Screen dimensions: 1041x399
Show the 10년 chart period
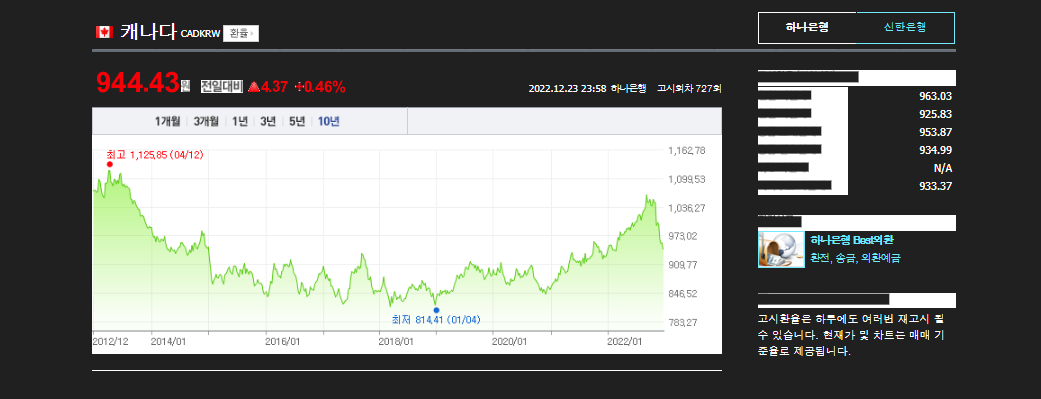tap(329, 121)
